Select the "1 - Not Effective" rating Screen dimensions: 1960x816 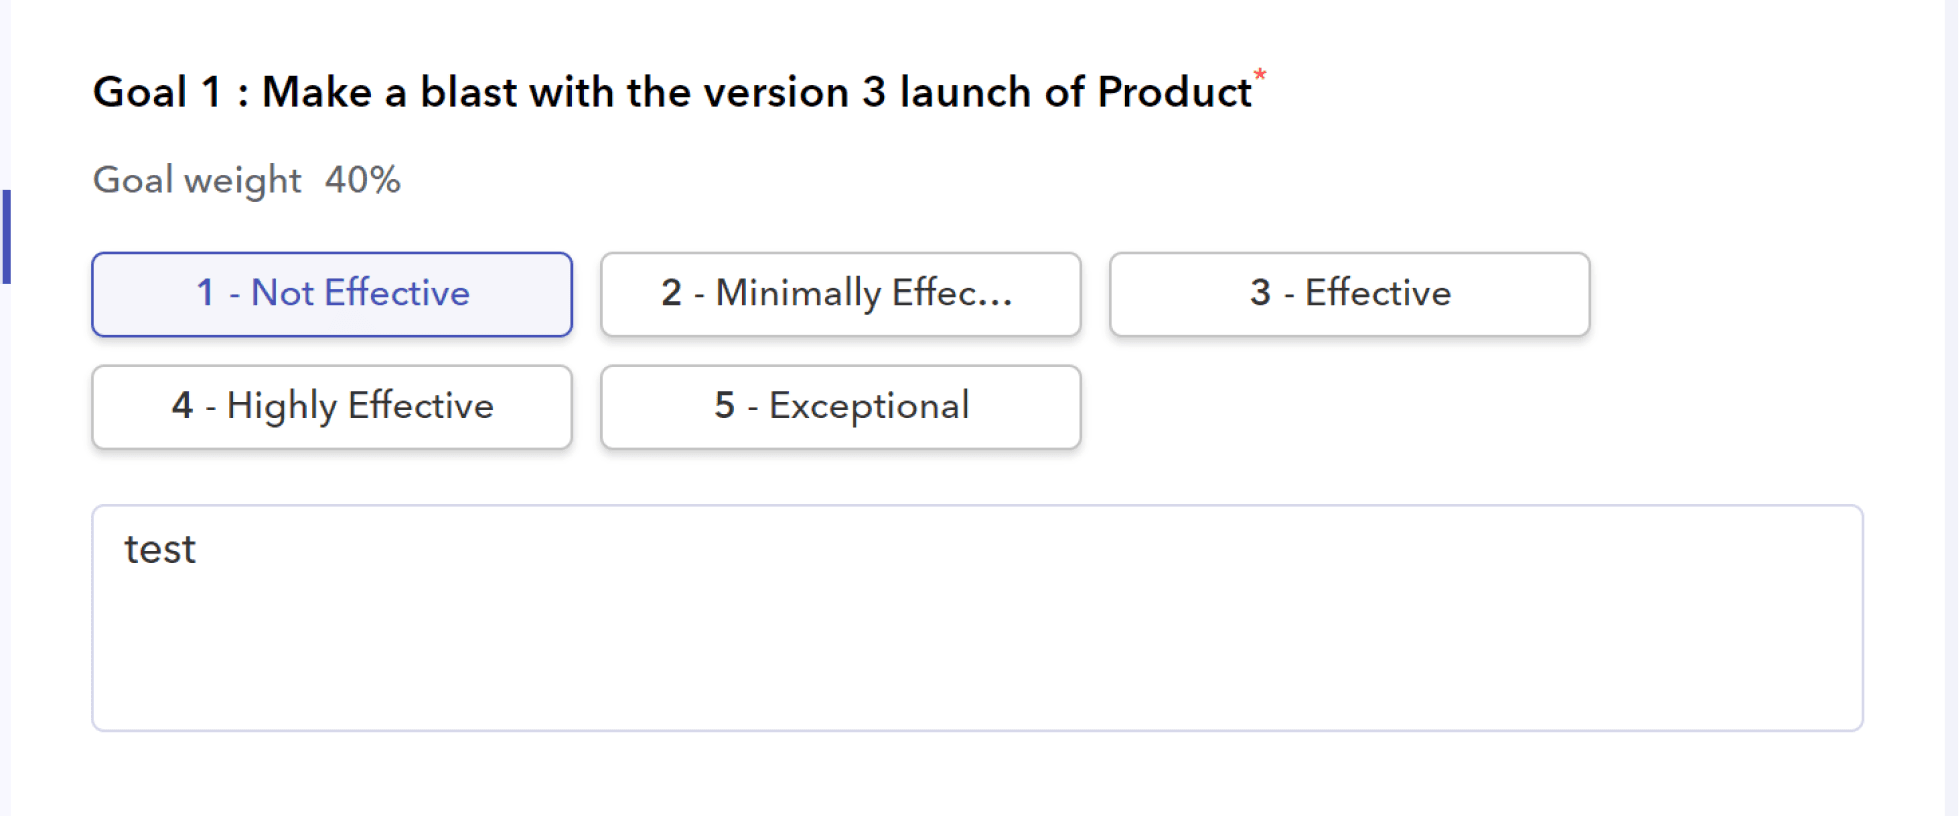[x=332, y=294]
